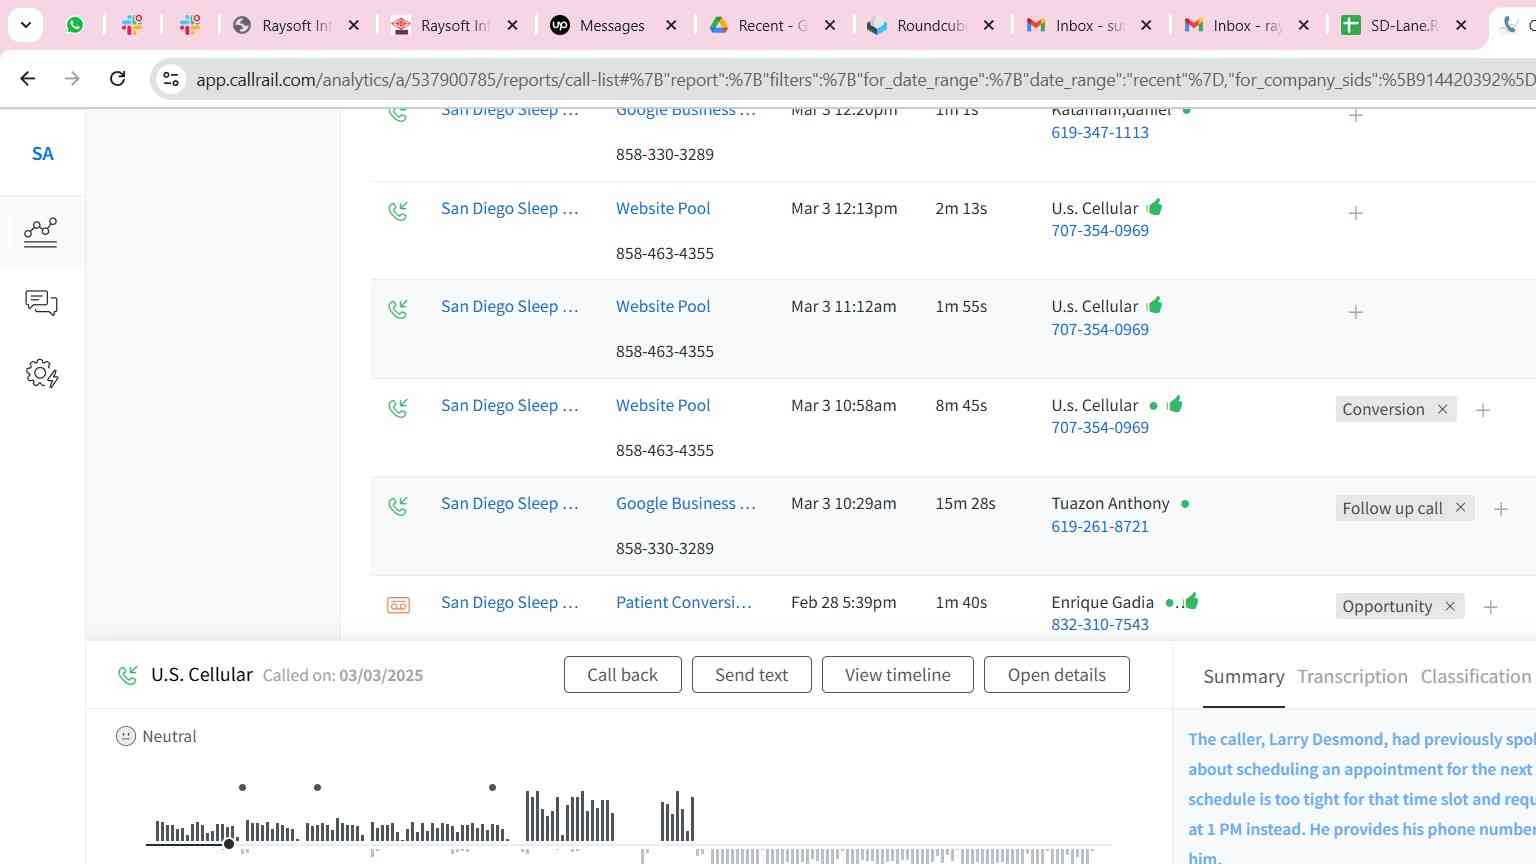
Task: Reload the current page
Action: (x=117, y=78)
